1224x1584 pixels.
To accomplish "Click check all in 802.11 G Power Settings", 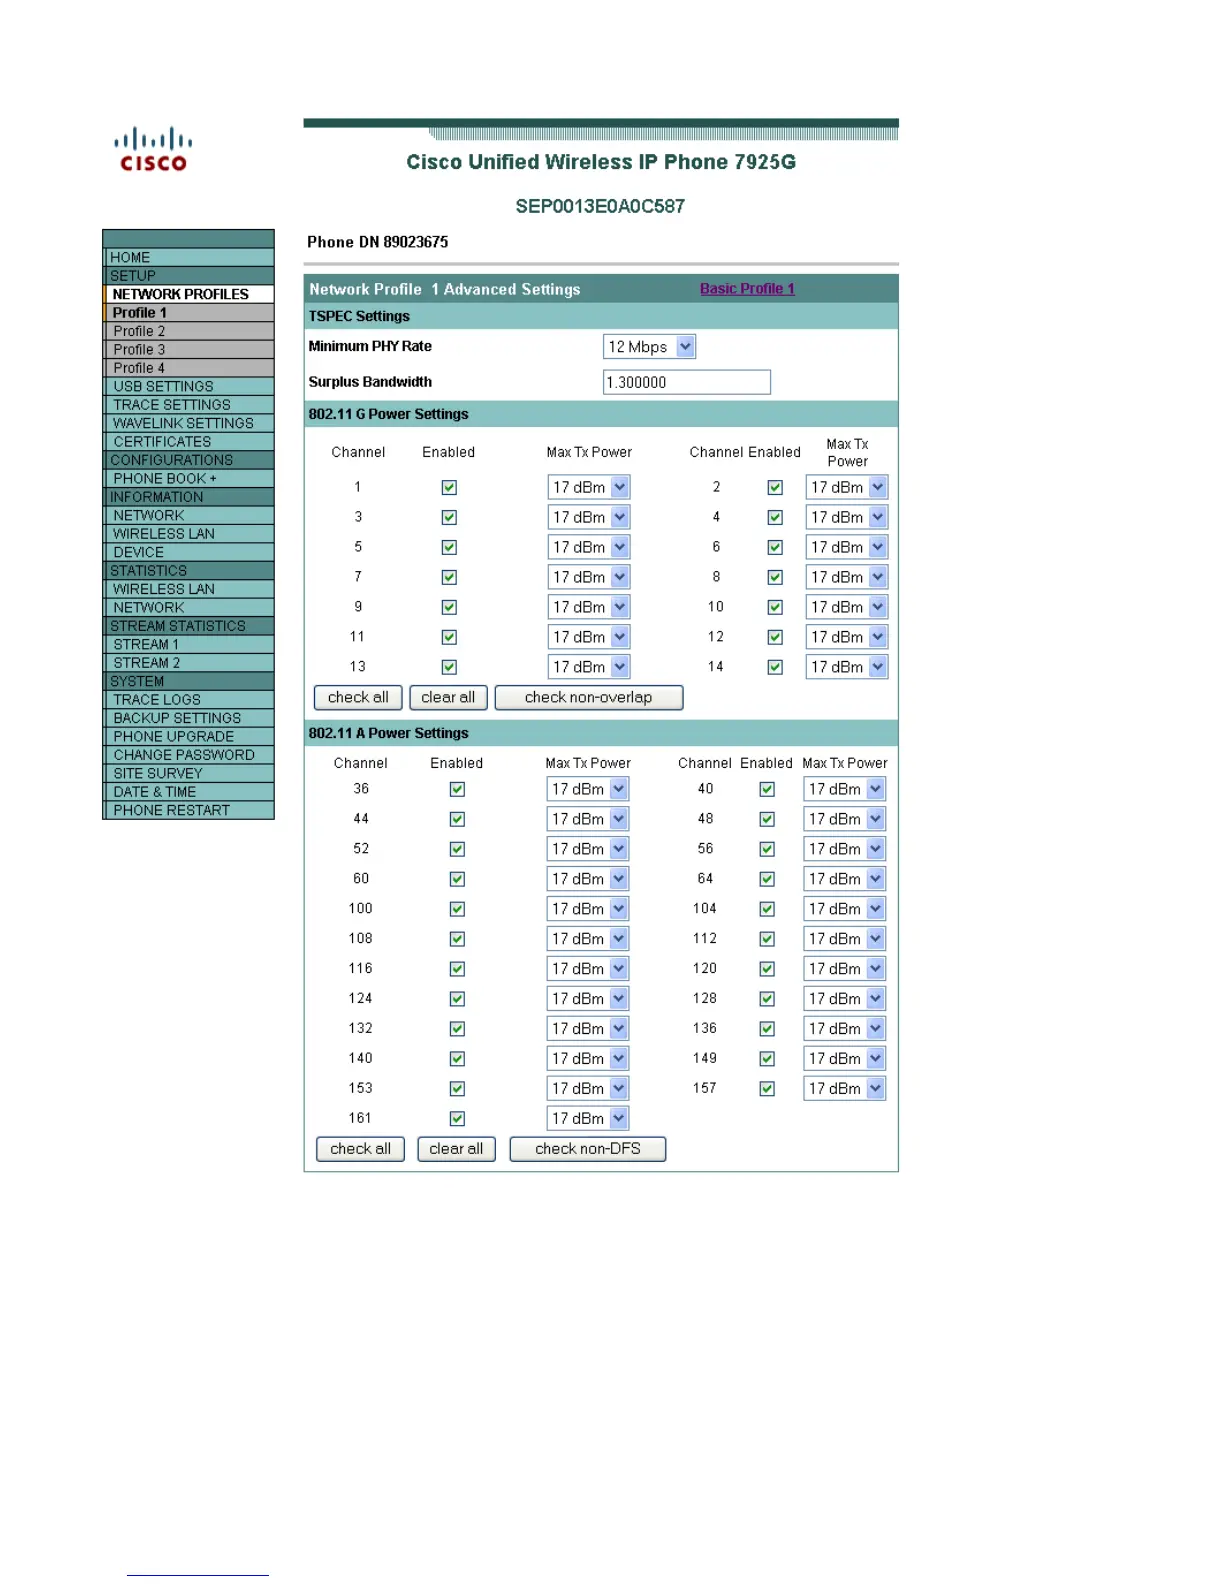I will tap(358, 698).
